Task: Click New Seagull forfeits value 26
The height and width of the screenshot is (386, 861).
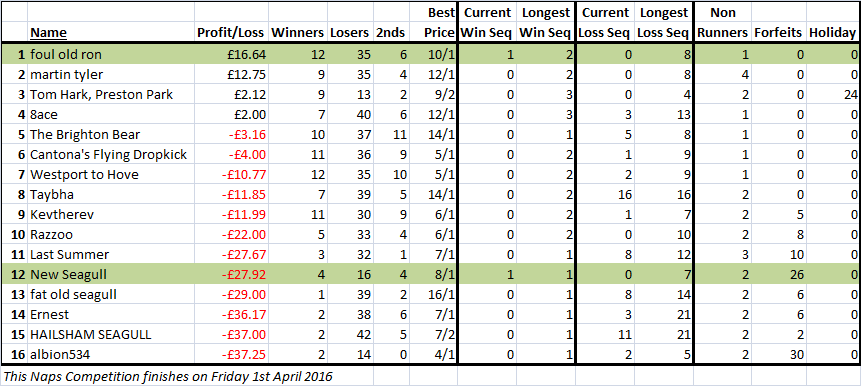Action: click(778, 275)
